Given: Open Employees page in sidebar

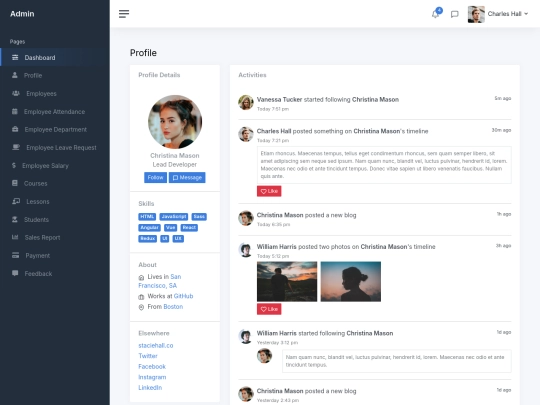Looking at the screenshot, I should [x=55, y=93].
